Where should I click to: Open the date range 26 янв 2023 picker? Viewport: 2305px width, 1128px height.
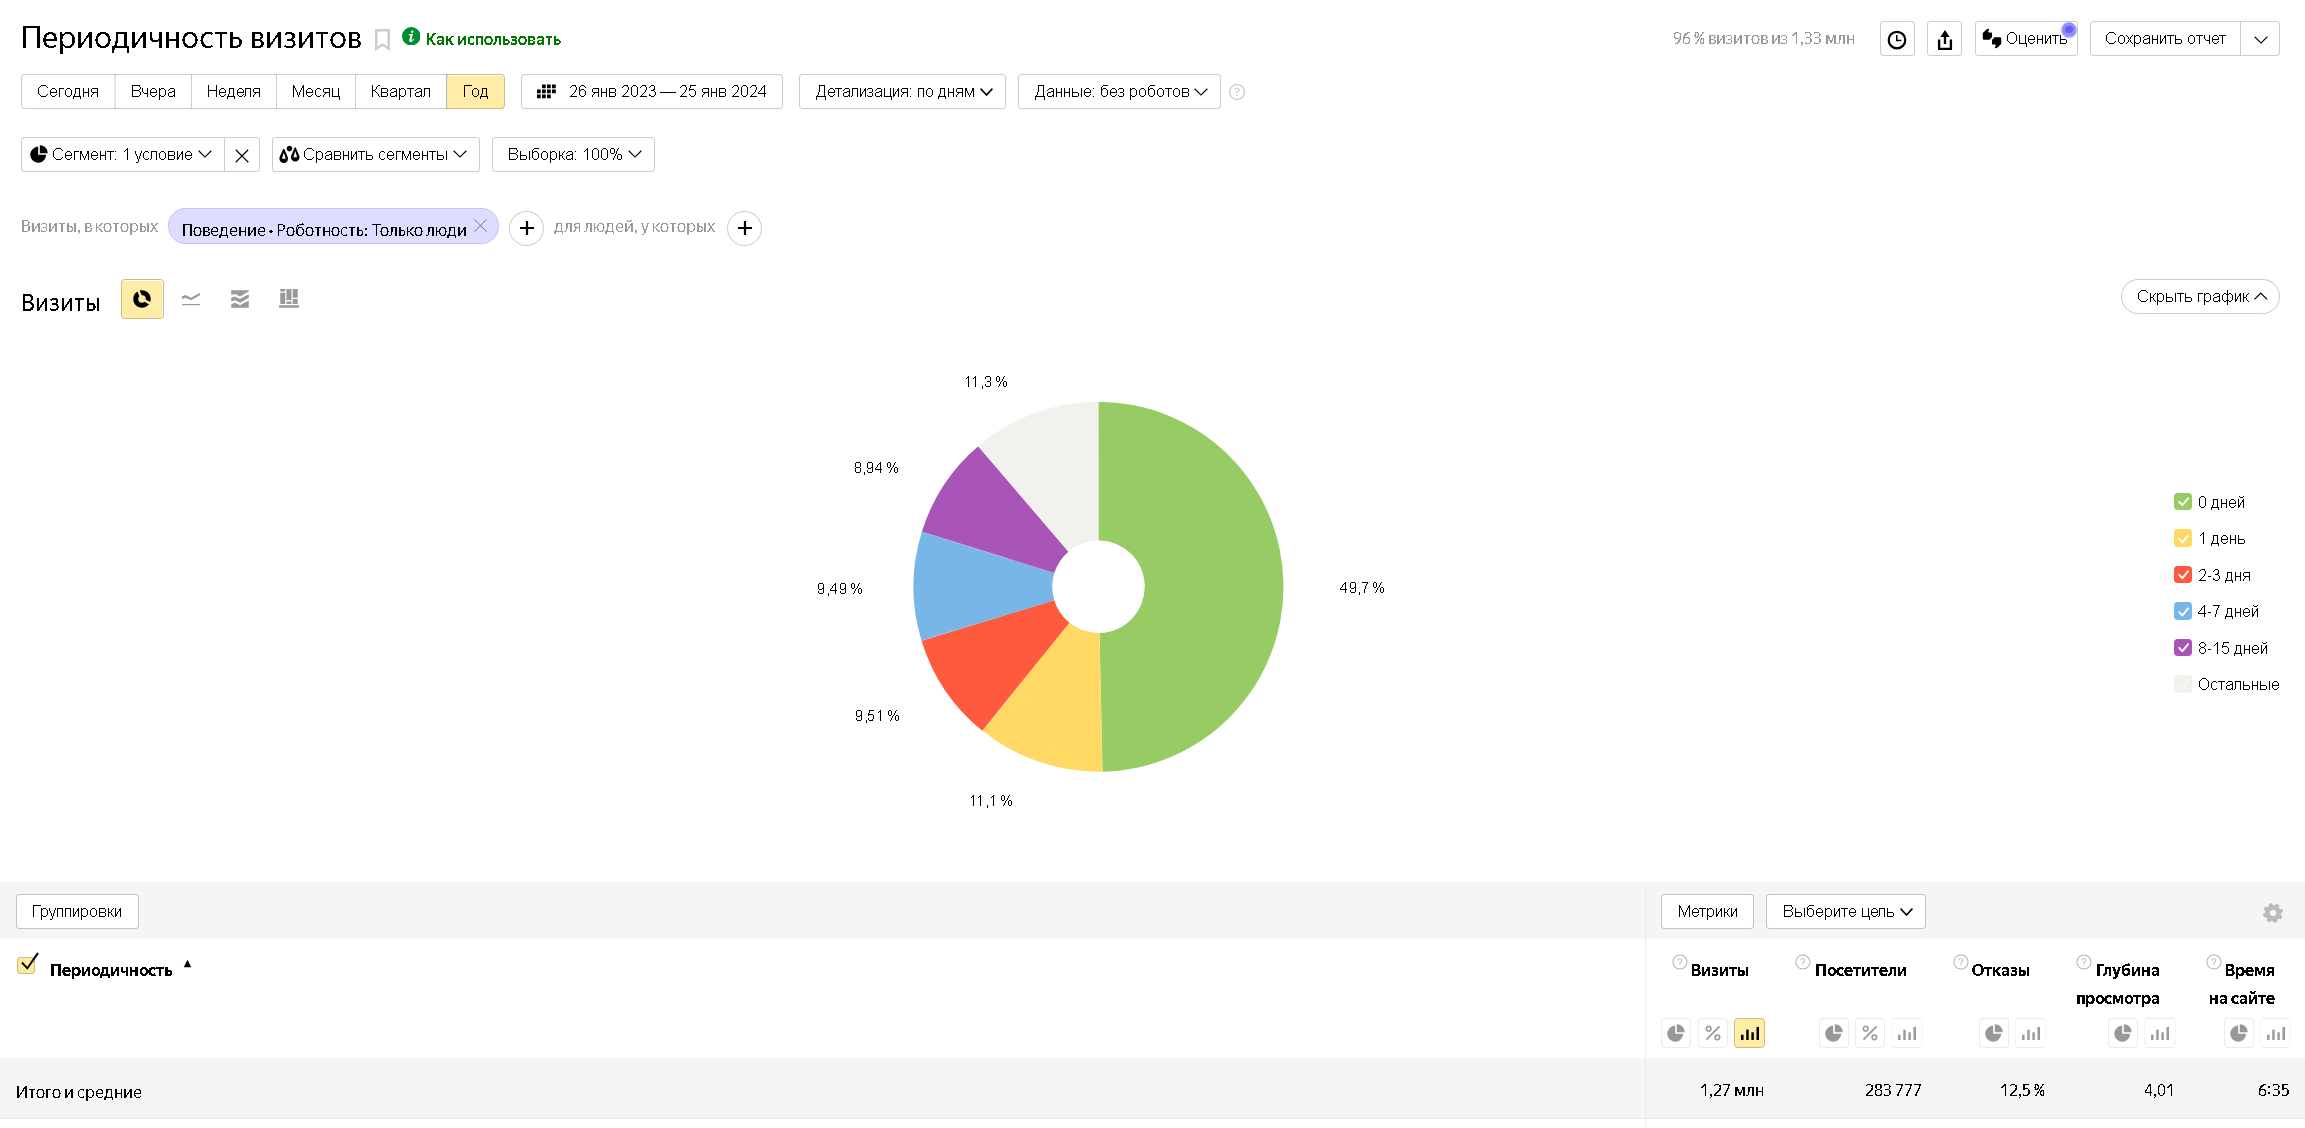[x=652, y=92]
